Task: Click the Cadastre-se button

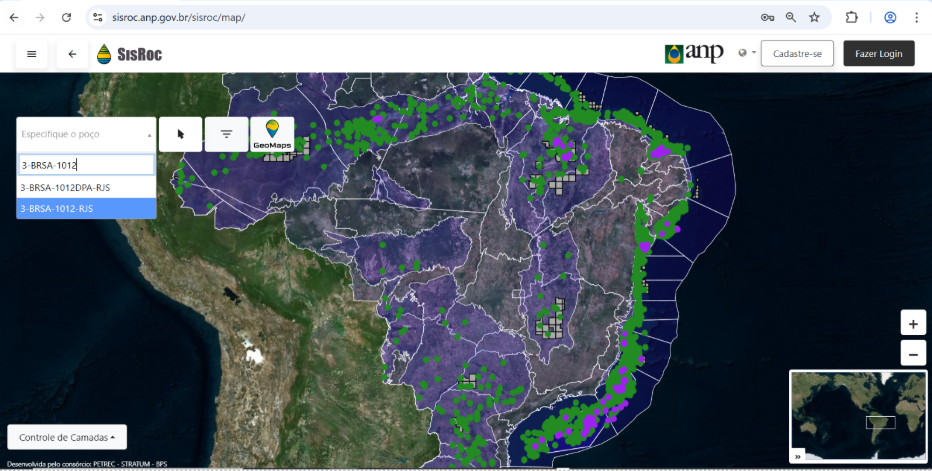Action: [x=797, y=54]
